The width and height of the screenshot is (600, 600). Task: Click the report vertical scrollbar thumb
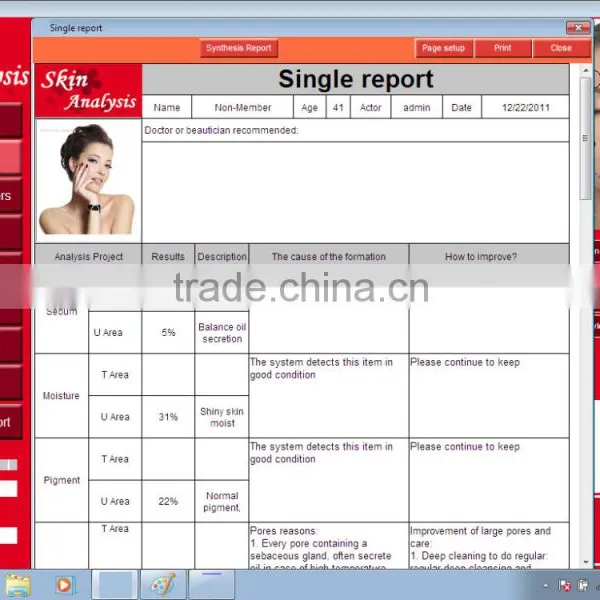[x=585, y=139]
